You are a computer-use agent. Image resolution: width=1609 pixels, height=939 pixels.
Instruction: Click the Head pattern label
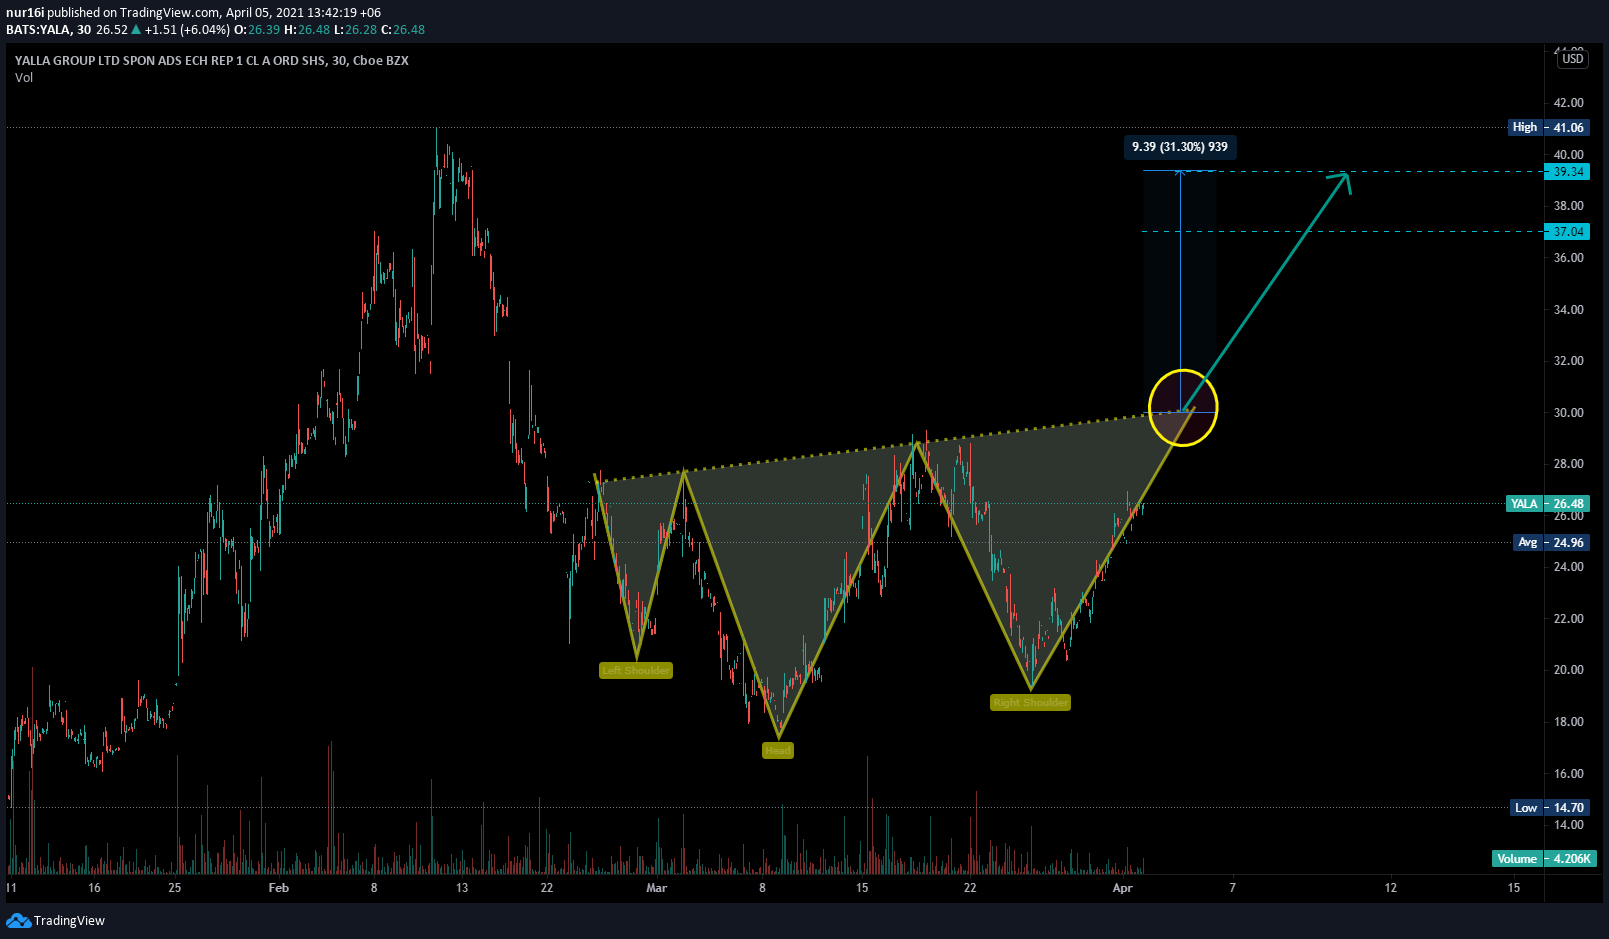point(778,750)
